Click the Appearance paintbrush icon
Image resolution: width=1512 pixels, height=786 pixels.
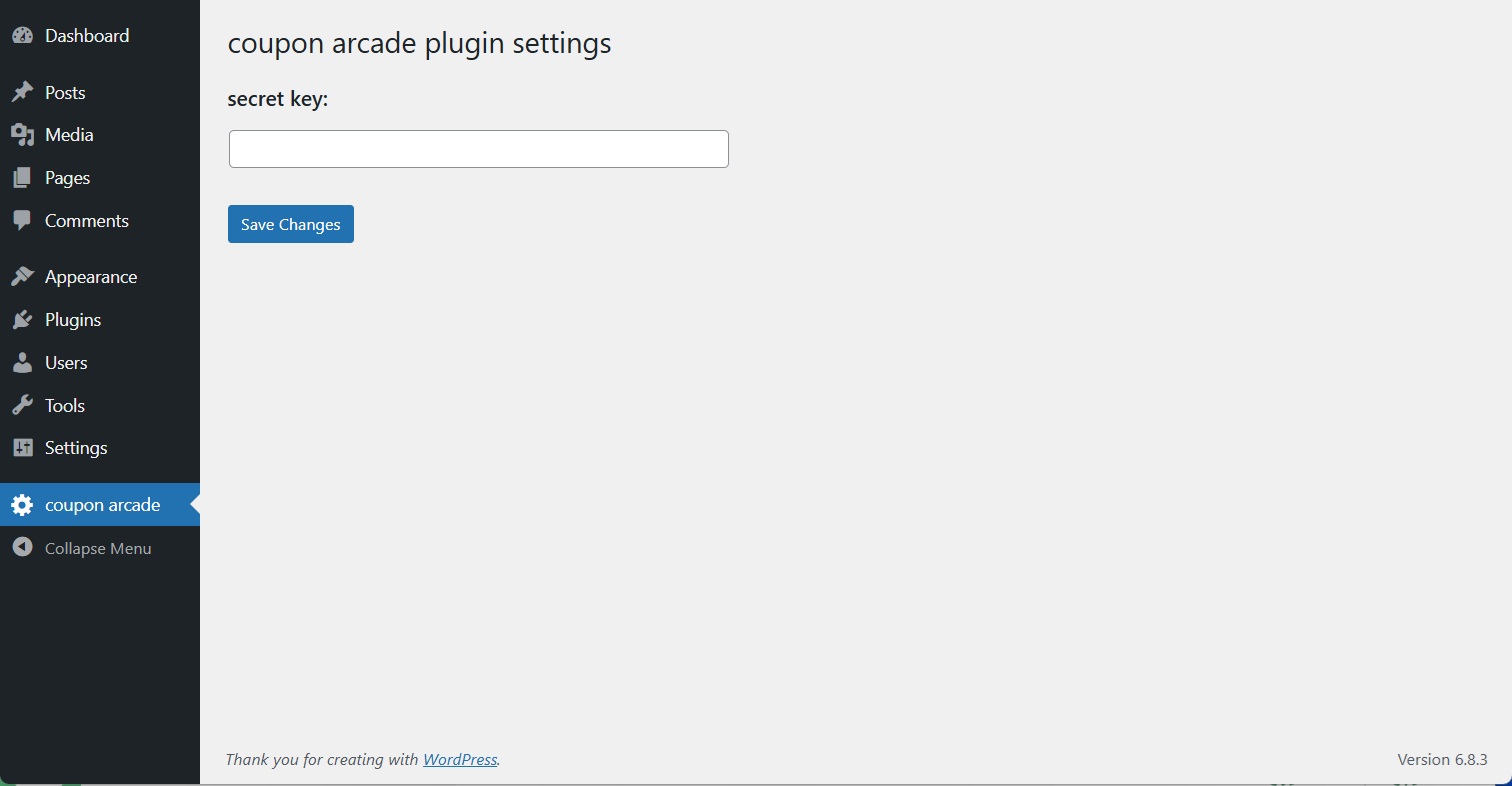click(x=22, y=277)
